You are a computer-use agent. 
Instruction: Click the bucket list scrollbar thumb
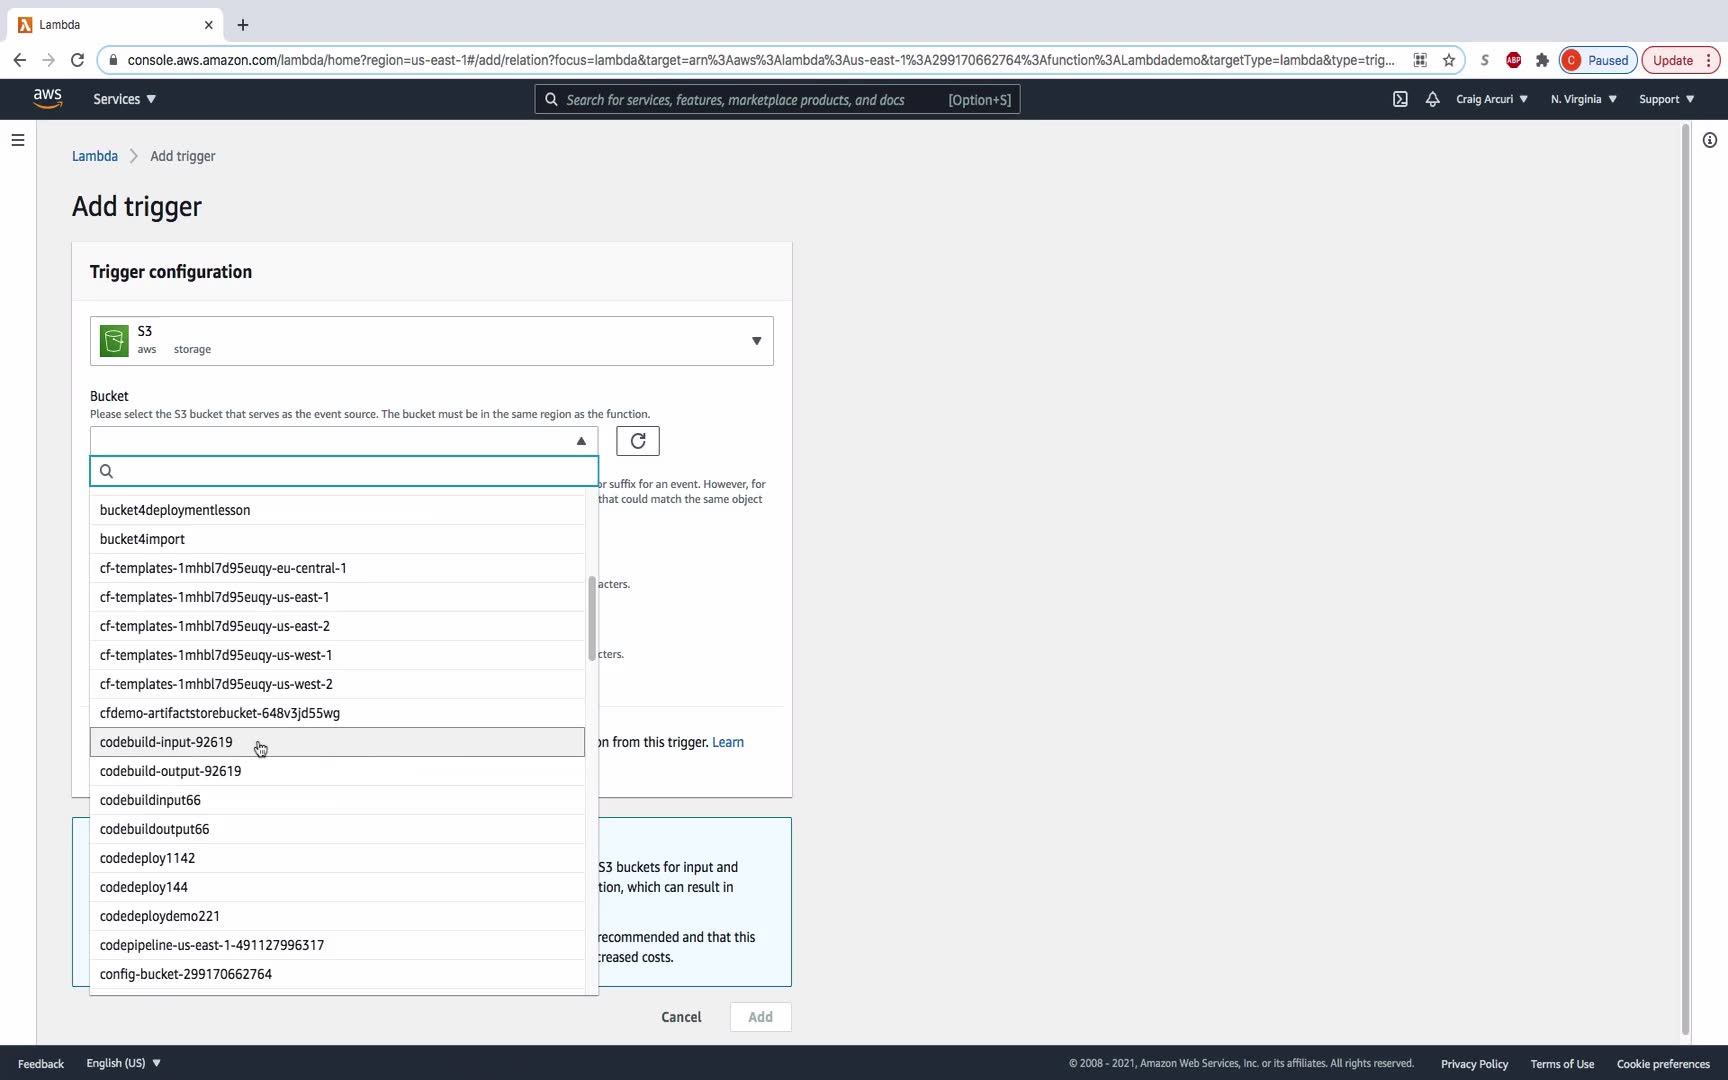coord(592,618)
